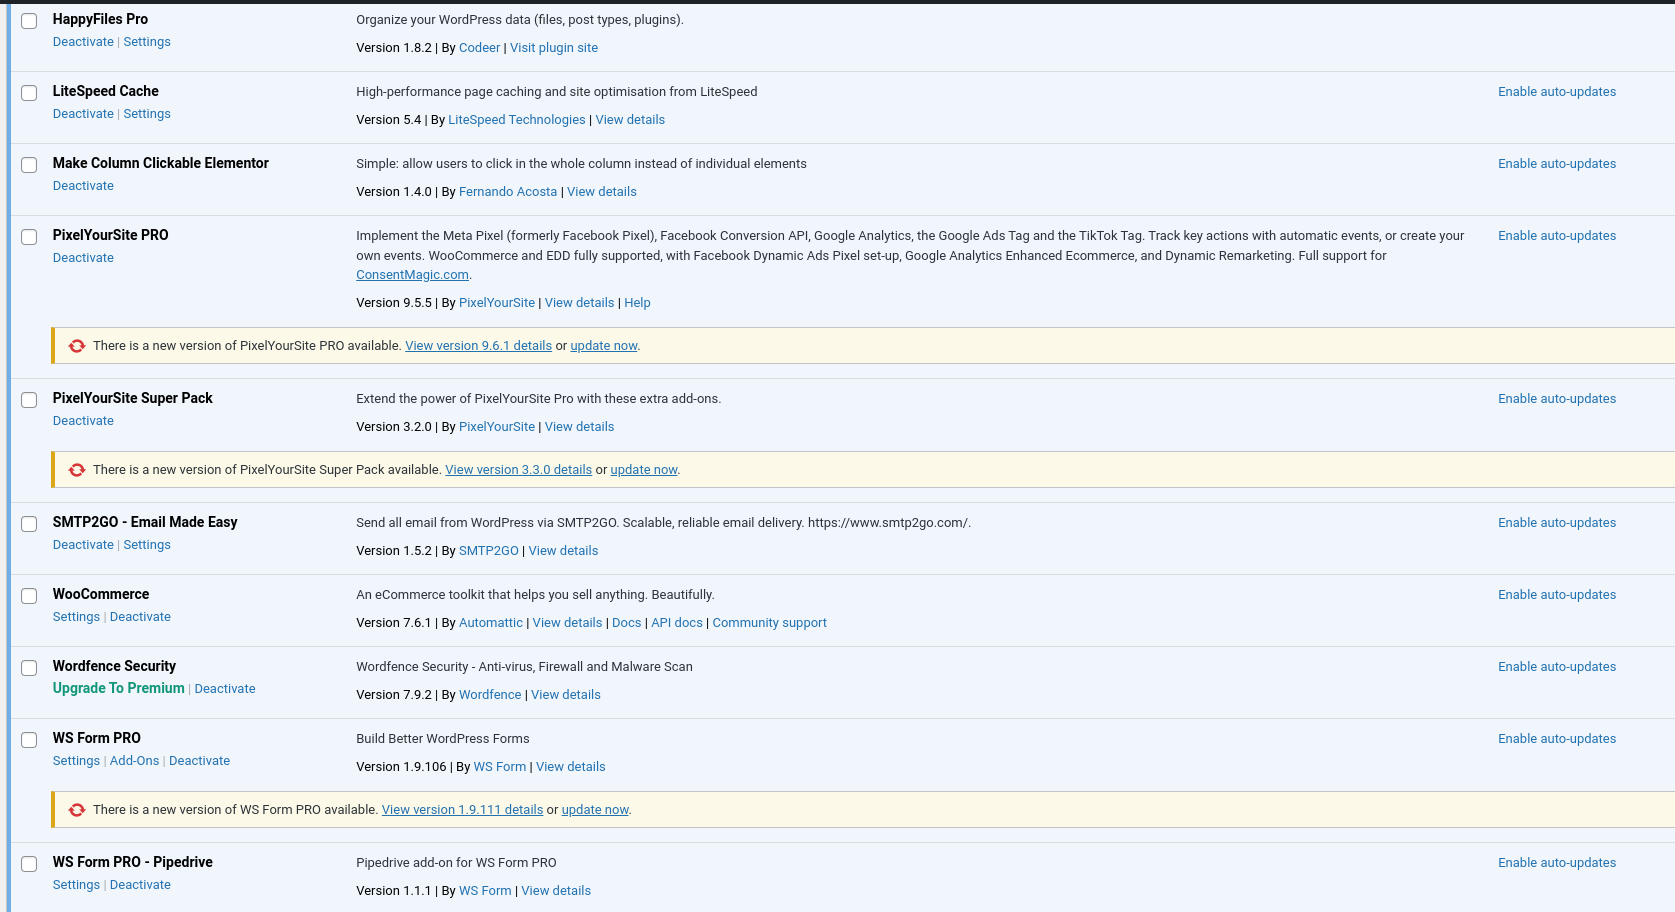Tick the SMTP2GO plugin checkbox

tap(30, 524)
